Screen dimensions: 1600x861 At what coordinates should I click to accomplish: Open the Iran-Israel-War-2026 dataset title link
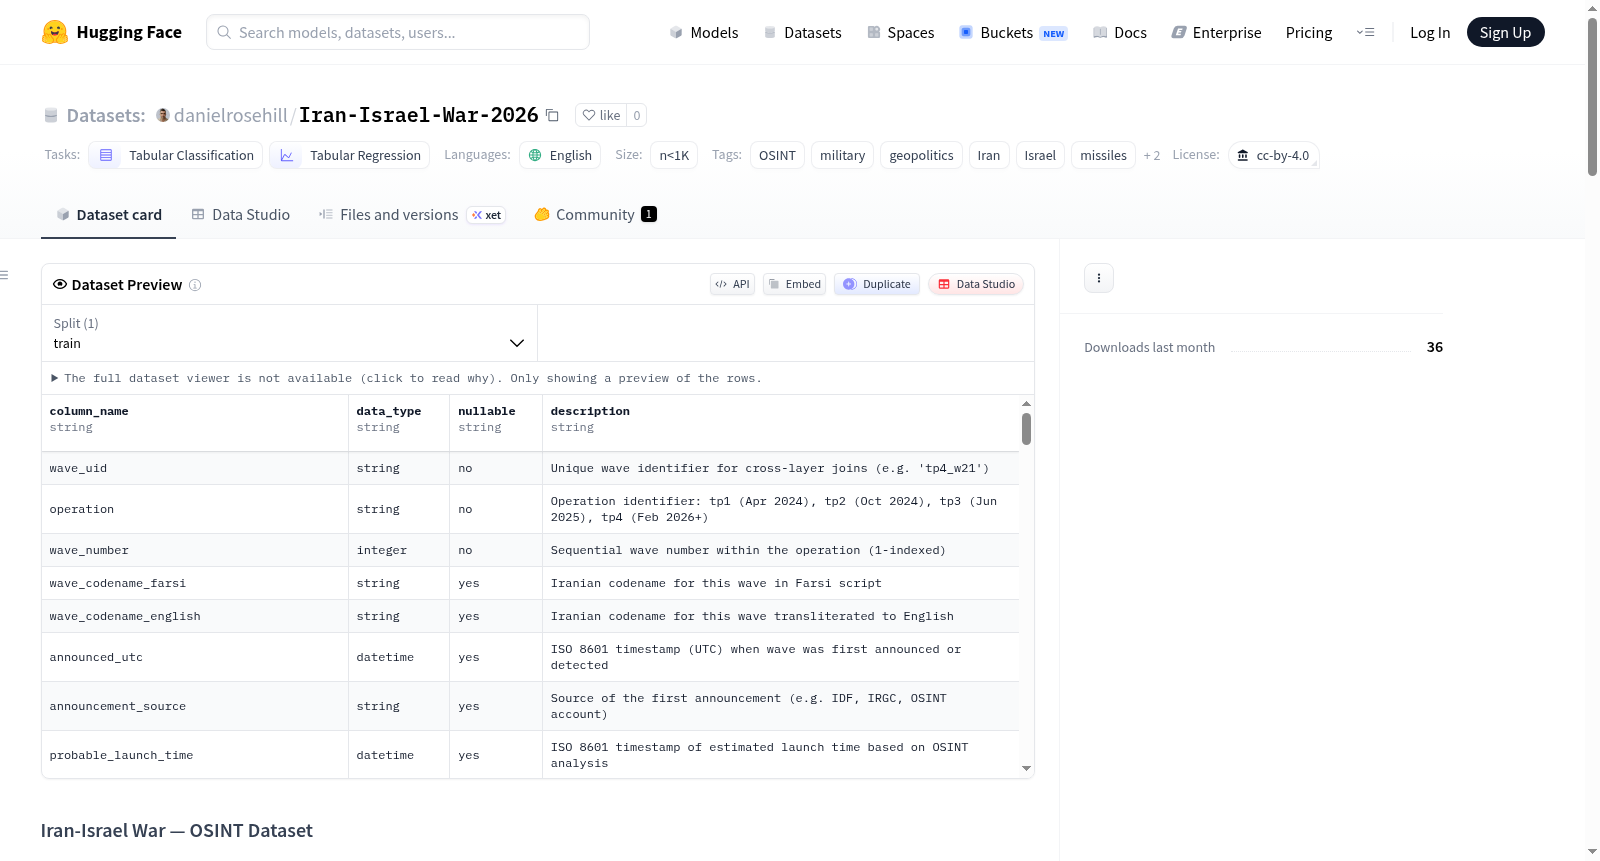pos(419,115)
